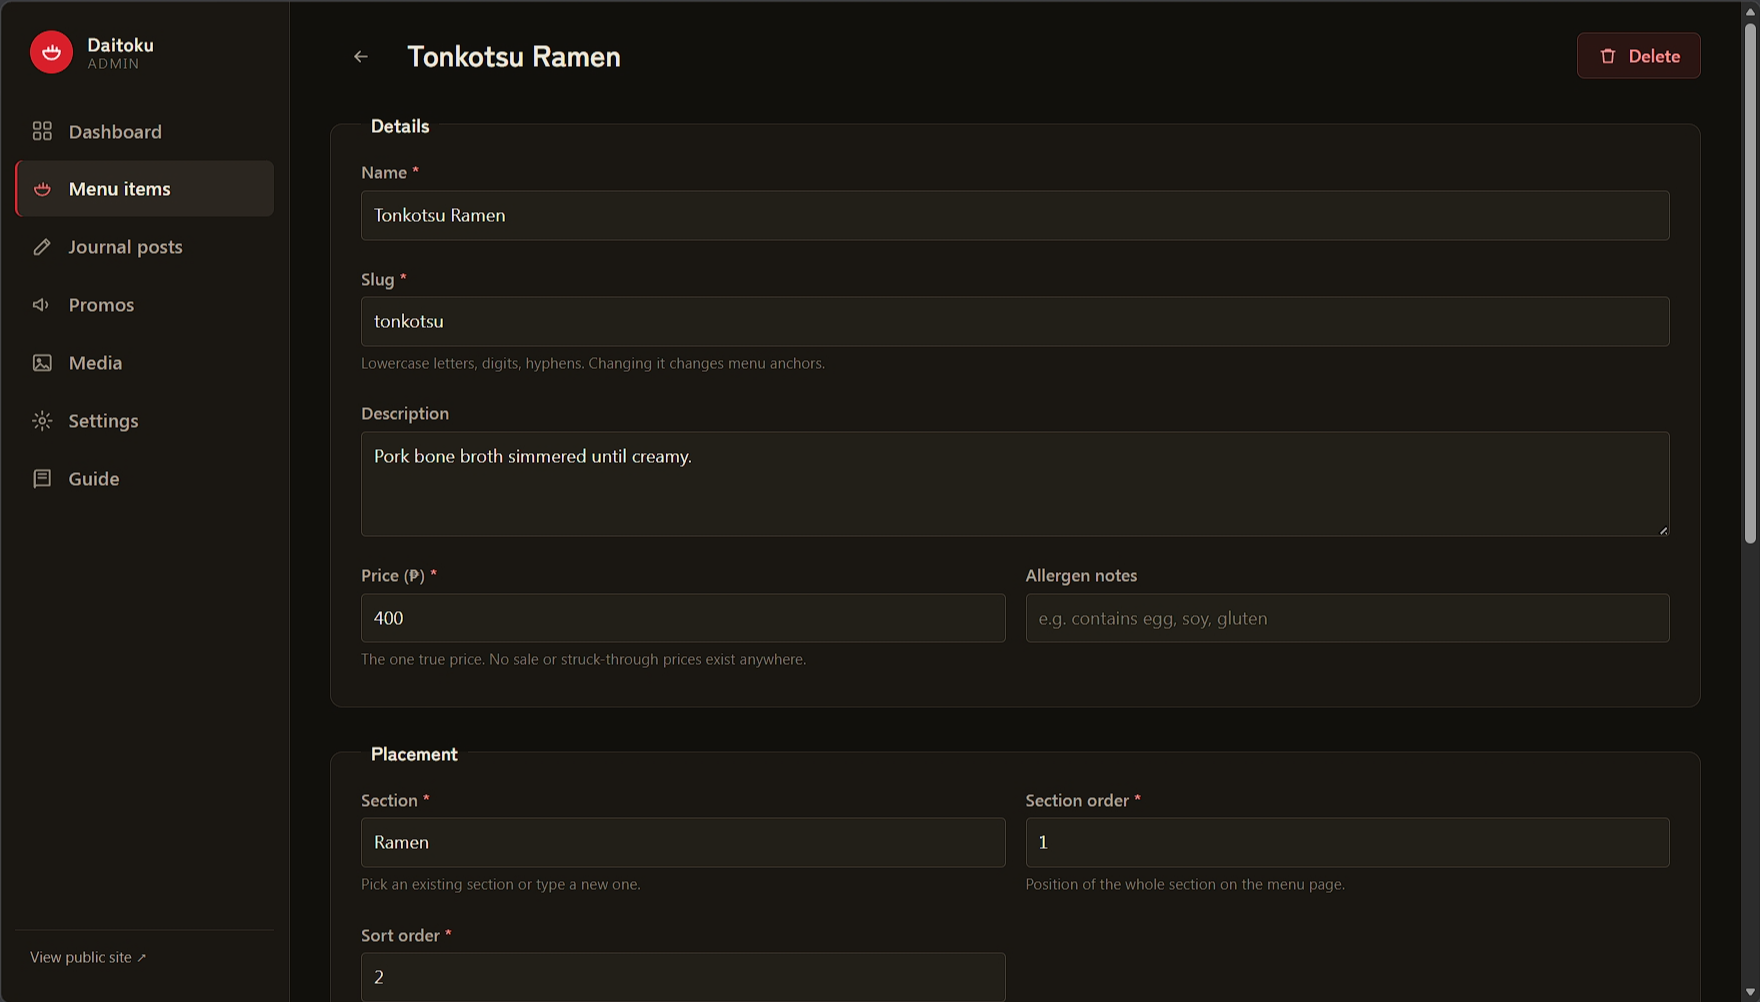Click the scrollbar up arrow
The width and height of the screenshot is (1760, 1002).
pos(1750,10)
